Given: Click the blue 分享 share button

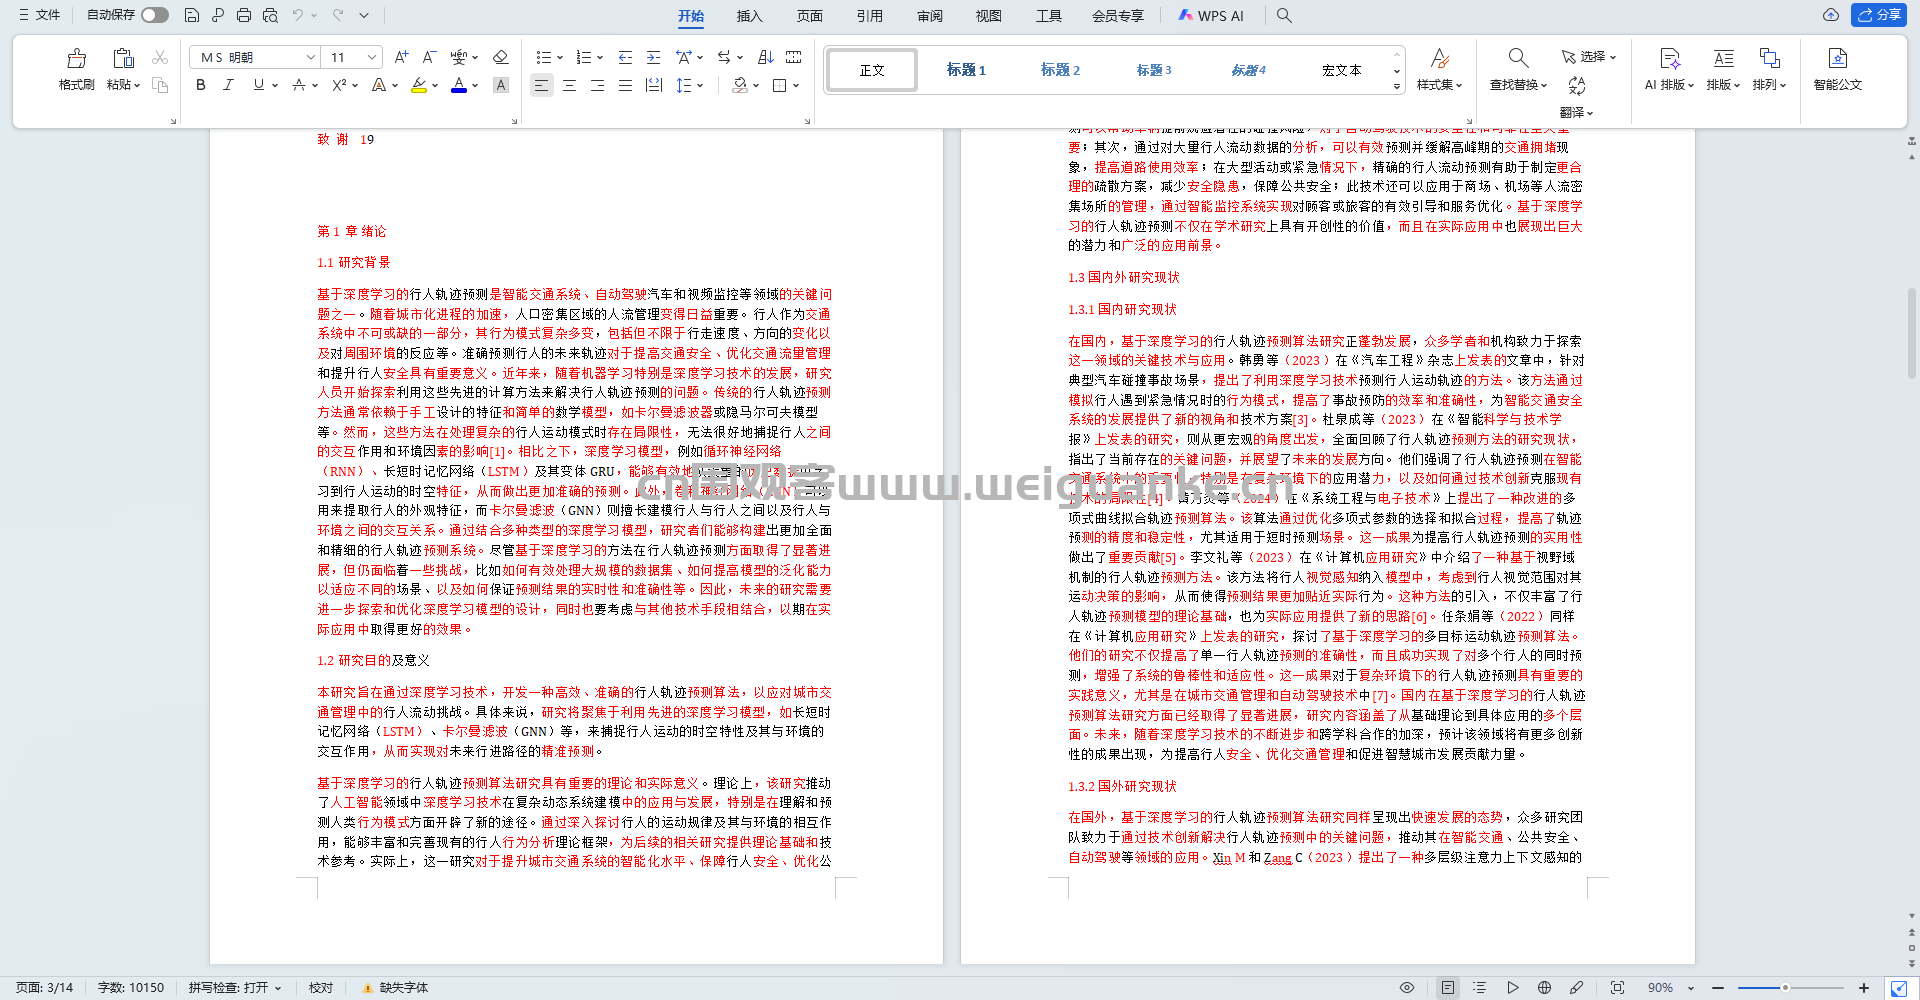Looking at the screenshot, I should pyautogui.click(x=1879, y=15).
